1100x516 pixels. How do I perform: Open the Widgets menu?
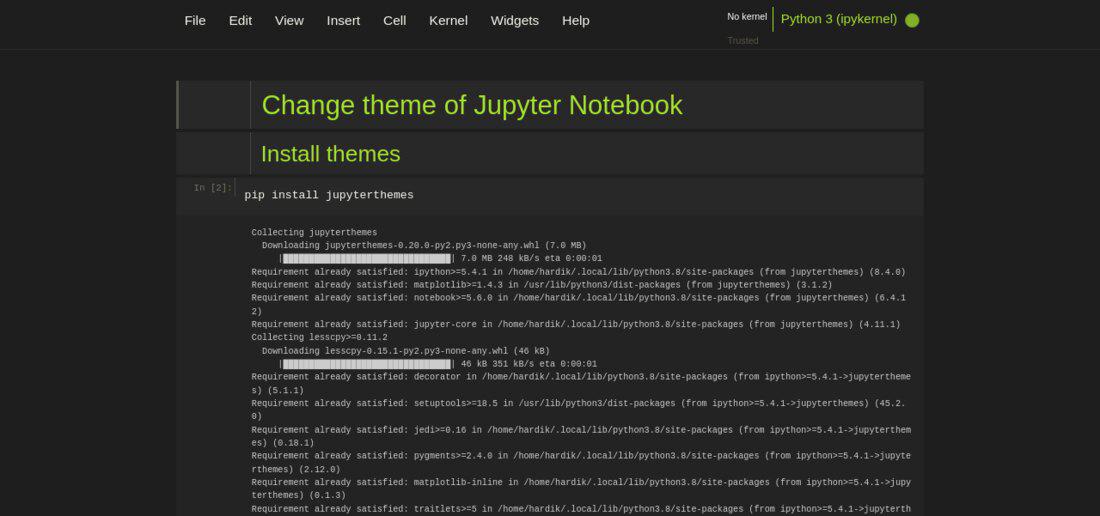514,20
